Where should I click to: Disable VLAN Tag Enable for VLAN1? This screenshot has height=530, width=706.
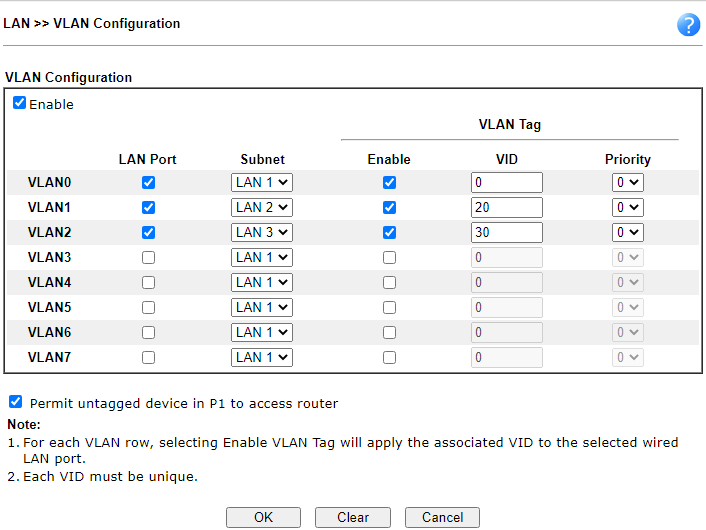tap(389, 208)
